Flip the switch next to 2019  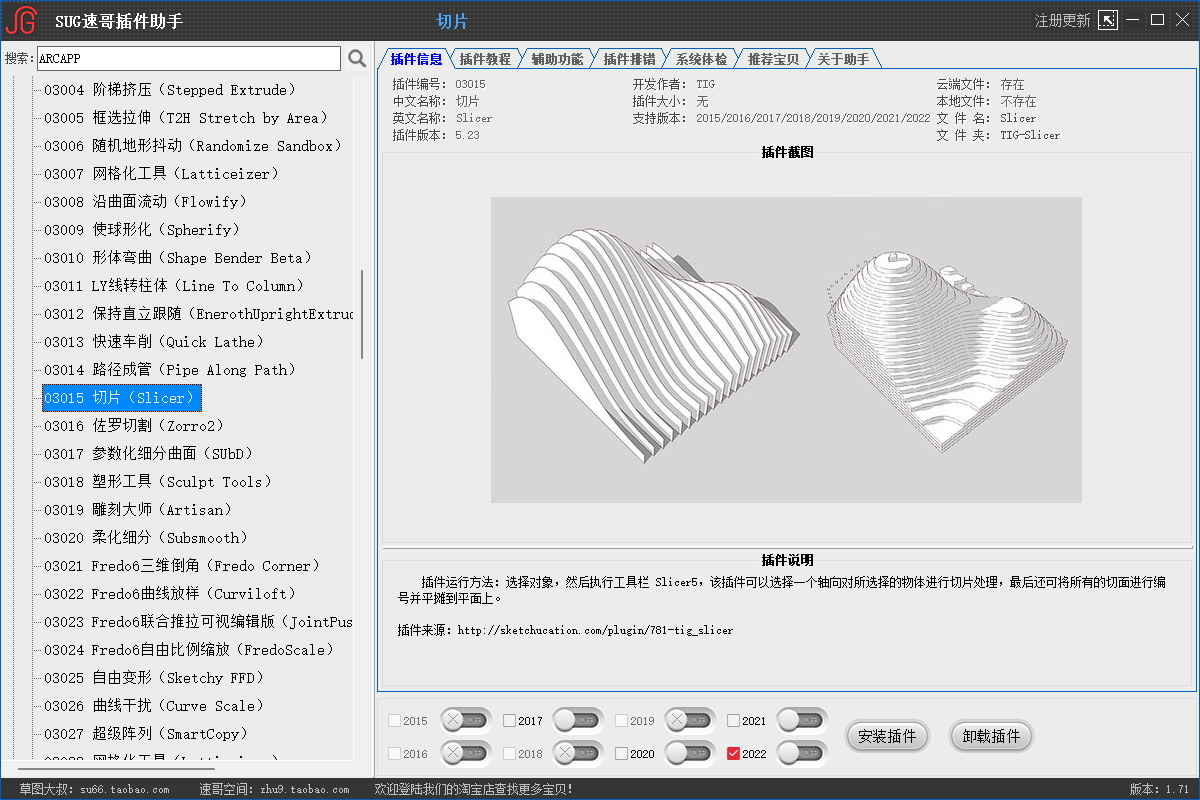(x=690, y=720)
